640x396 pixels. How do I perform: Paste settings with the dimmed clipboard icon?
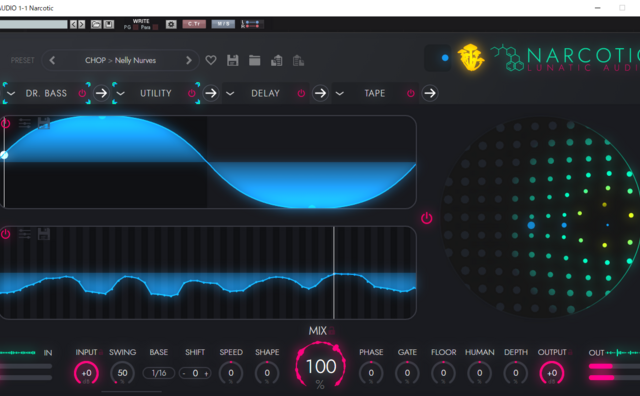click(x=298, y=60)
